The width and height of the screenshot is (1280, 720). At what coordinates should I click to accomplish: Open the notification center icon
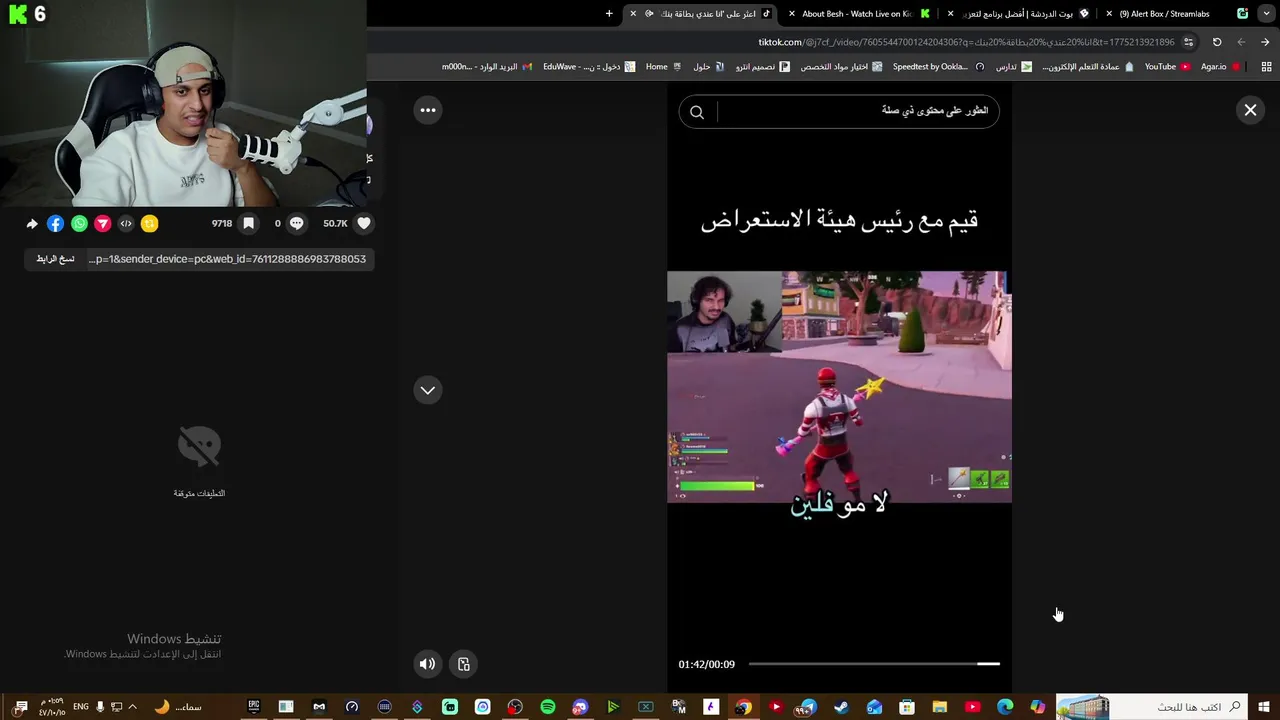20,707
